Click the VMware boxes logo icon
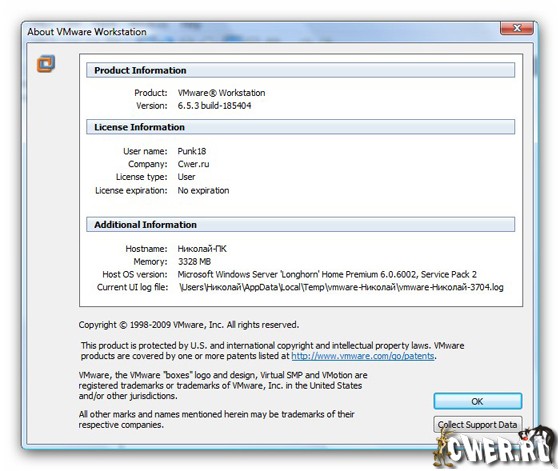Screen dimensions: 560x471 (x=46, y=64)
